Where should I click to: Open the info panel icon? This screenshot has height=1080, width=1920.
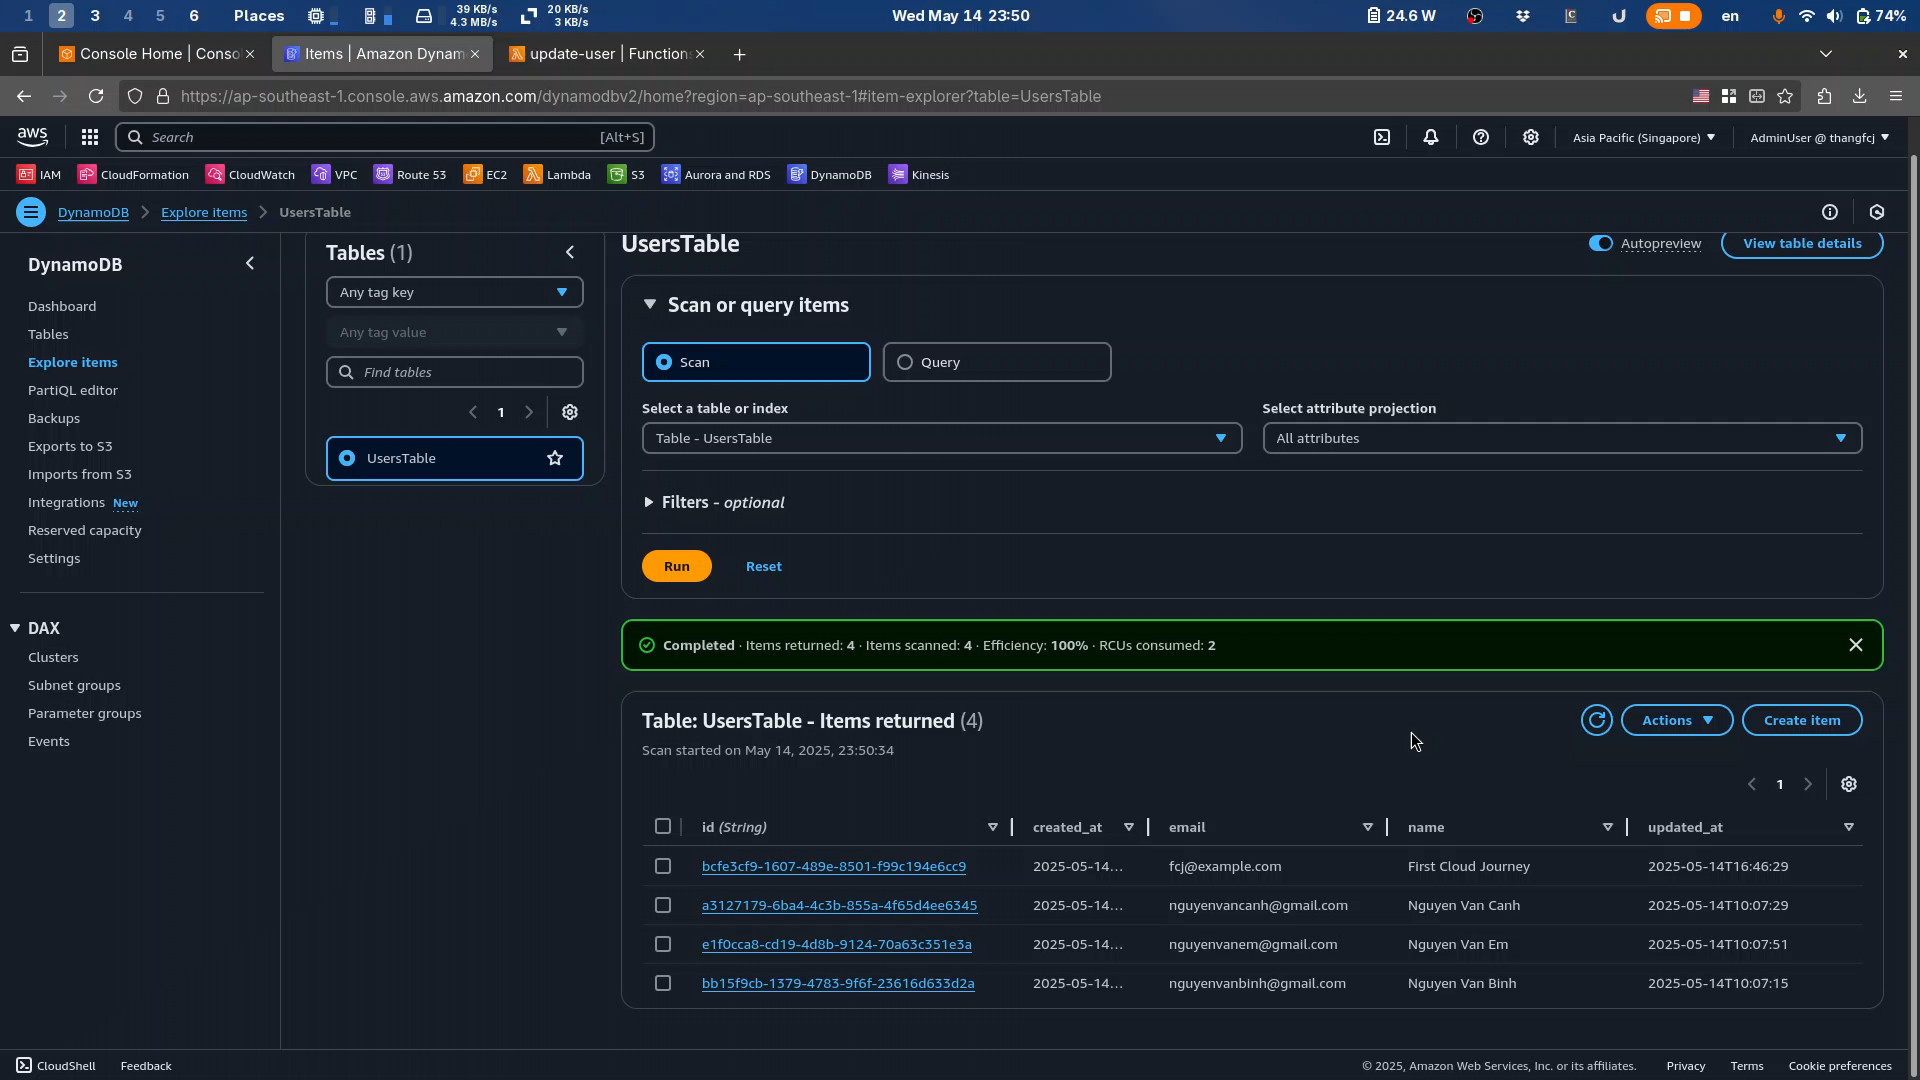pos(1830,212)
